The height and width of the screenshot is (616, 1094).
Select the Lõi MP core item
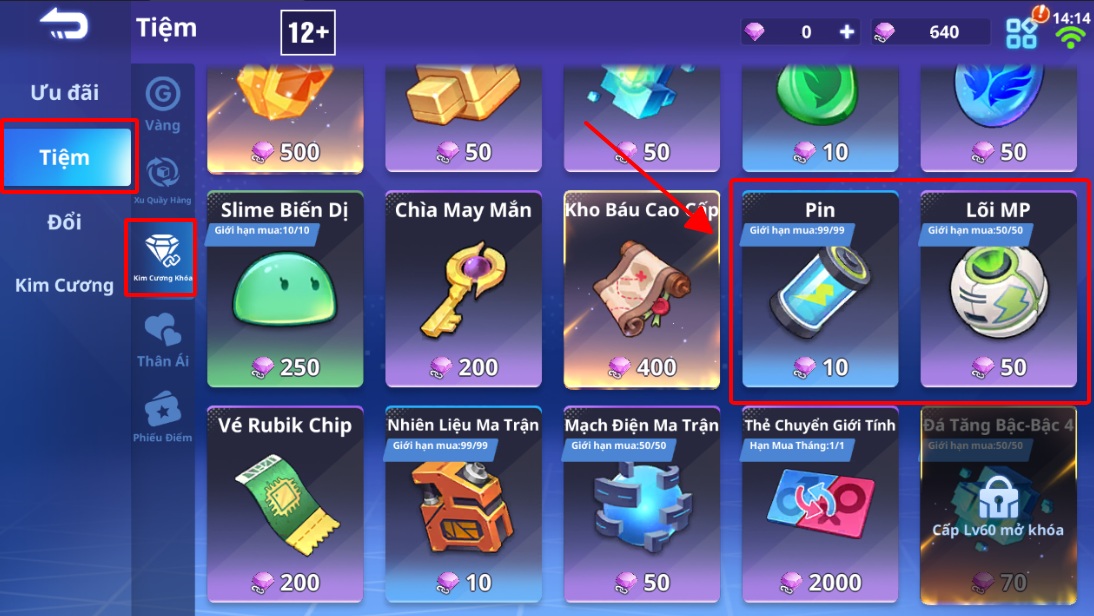coord(998,290)
